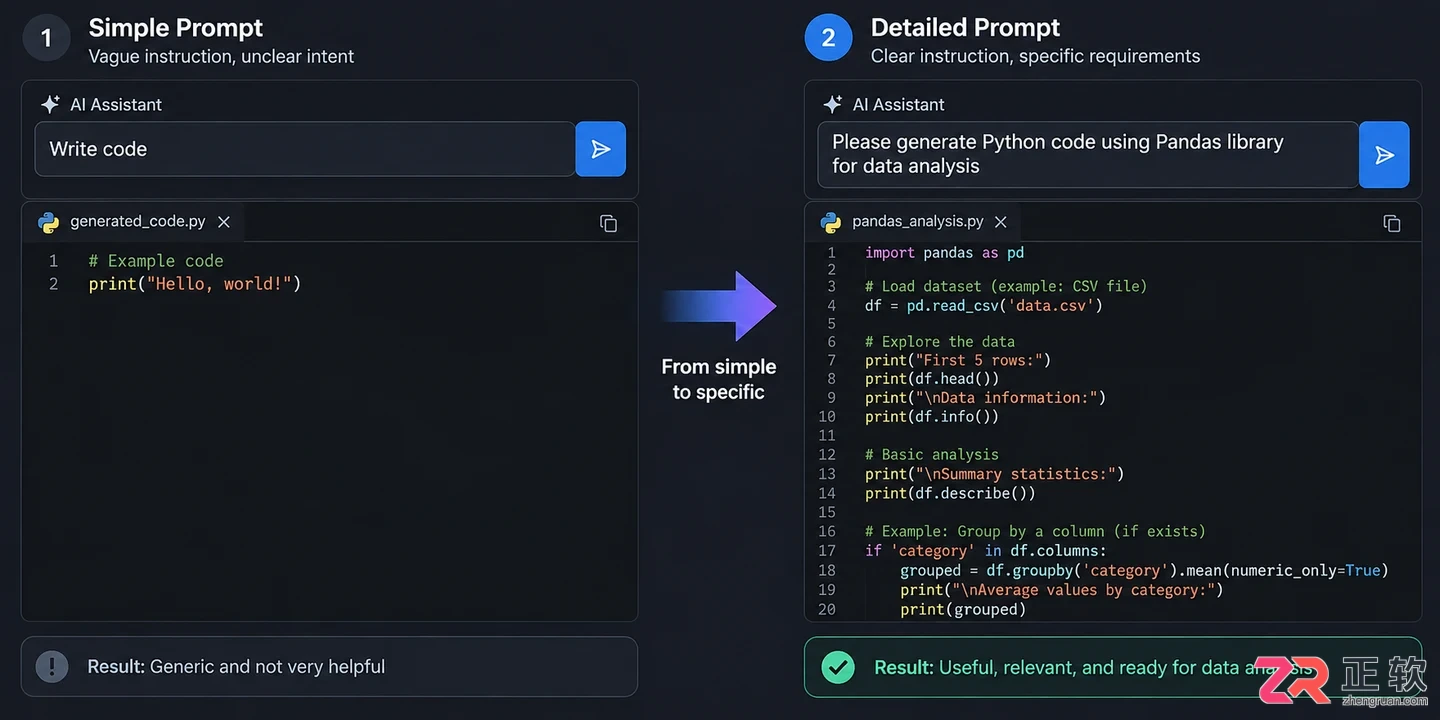Close the pandas_analysis.py tab

pos(1000,222)
